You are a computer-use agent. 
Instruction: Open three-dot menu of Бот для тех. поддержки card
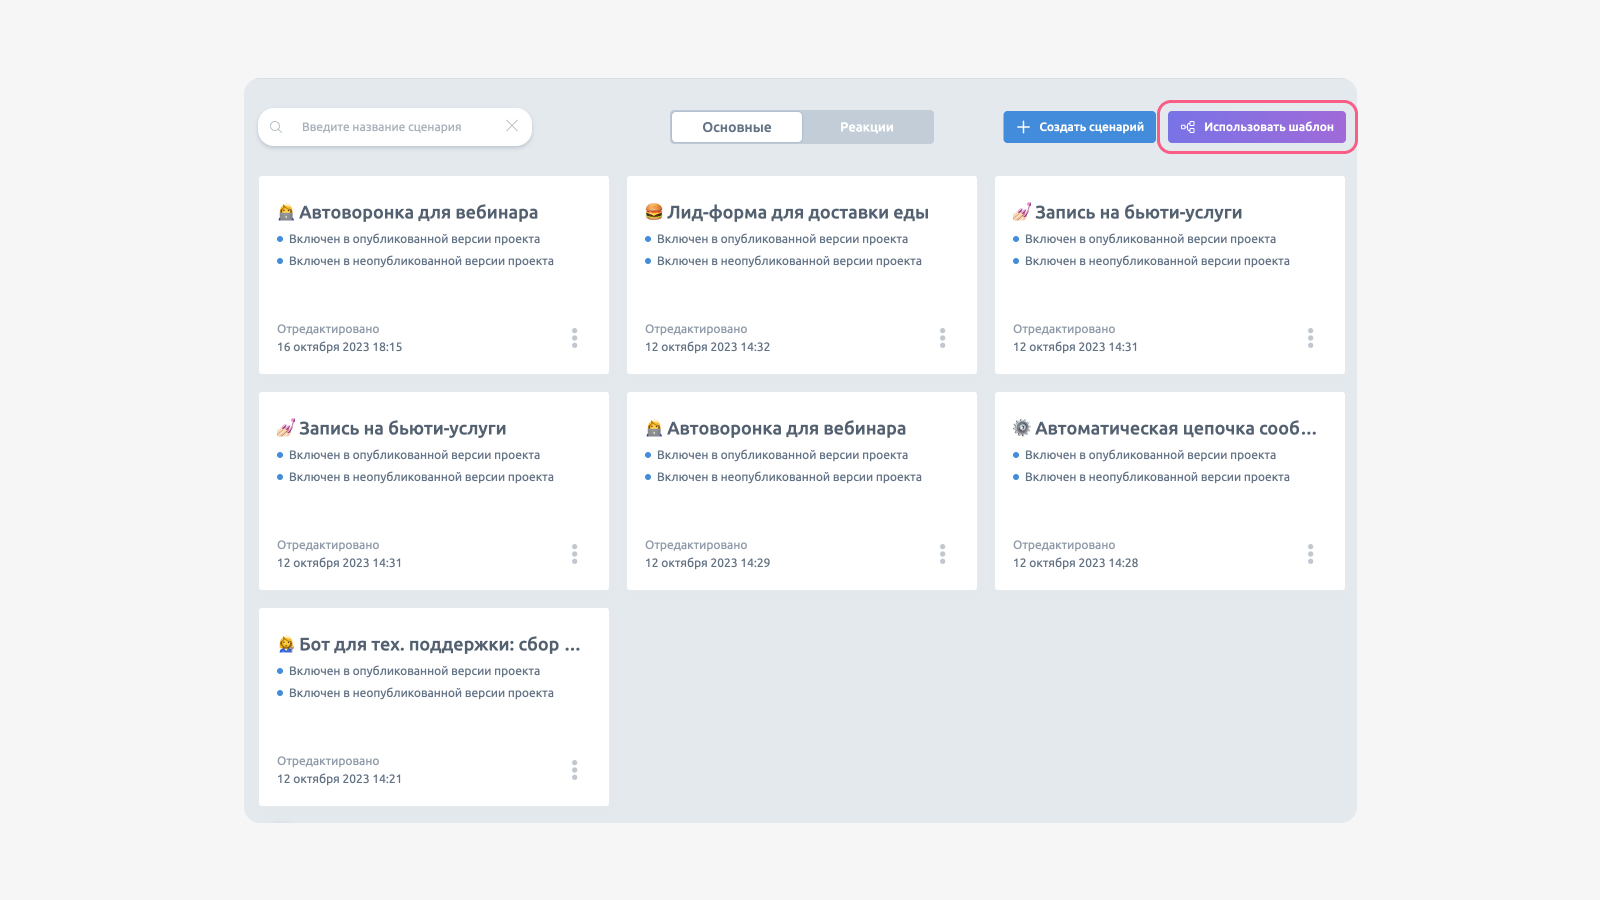[574, 770]
